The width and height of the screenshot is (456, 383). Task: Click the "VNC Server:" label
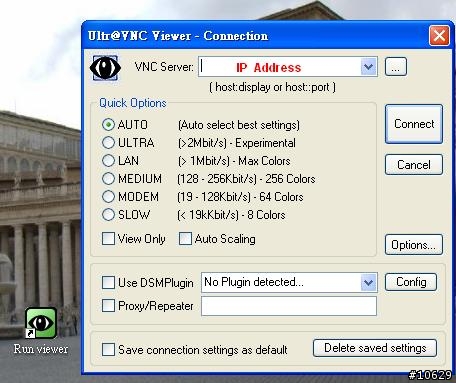point(164,67)
